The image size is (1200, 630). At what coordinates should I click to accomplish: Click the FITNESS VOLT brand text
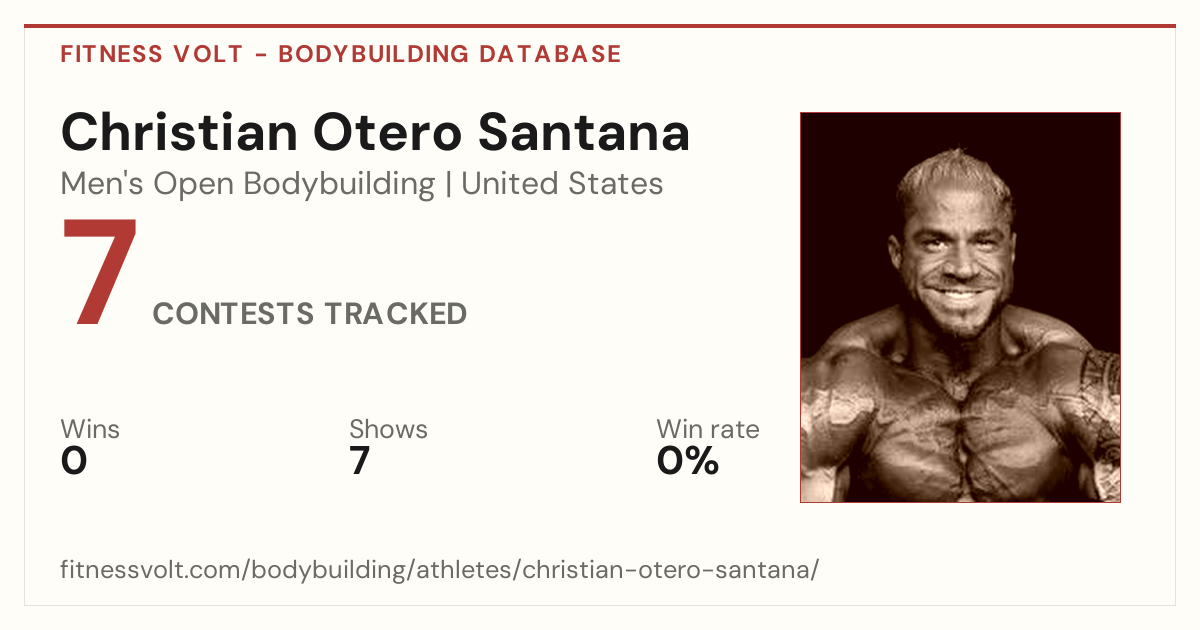tap(151, 54)
